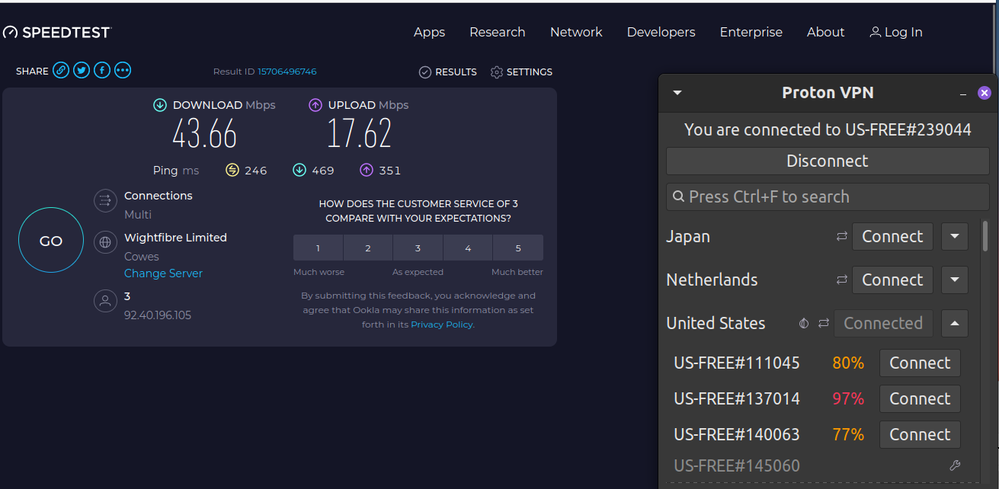Copy the share link icon
The image size is (999, 489).
(x=61, y=70)
